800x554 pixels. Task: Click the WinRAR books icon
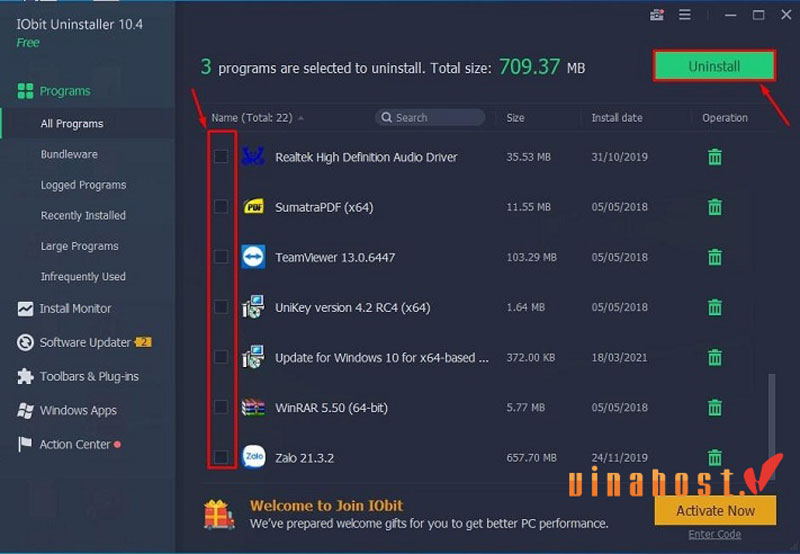(x=253, y=408)
